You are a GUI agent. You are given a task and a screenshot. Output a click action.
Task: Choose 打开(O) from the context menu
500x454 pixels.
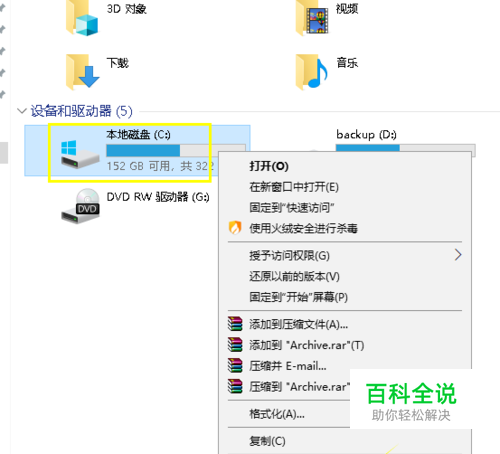click(x=269, y=166)
